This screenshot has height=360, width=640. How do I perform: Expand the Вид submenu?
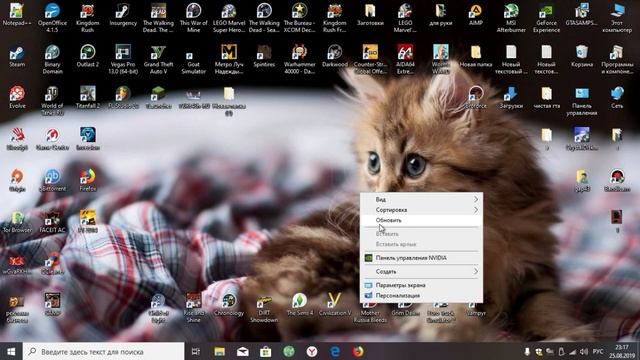tap(421, 199)
